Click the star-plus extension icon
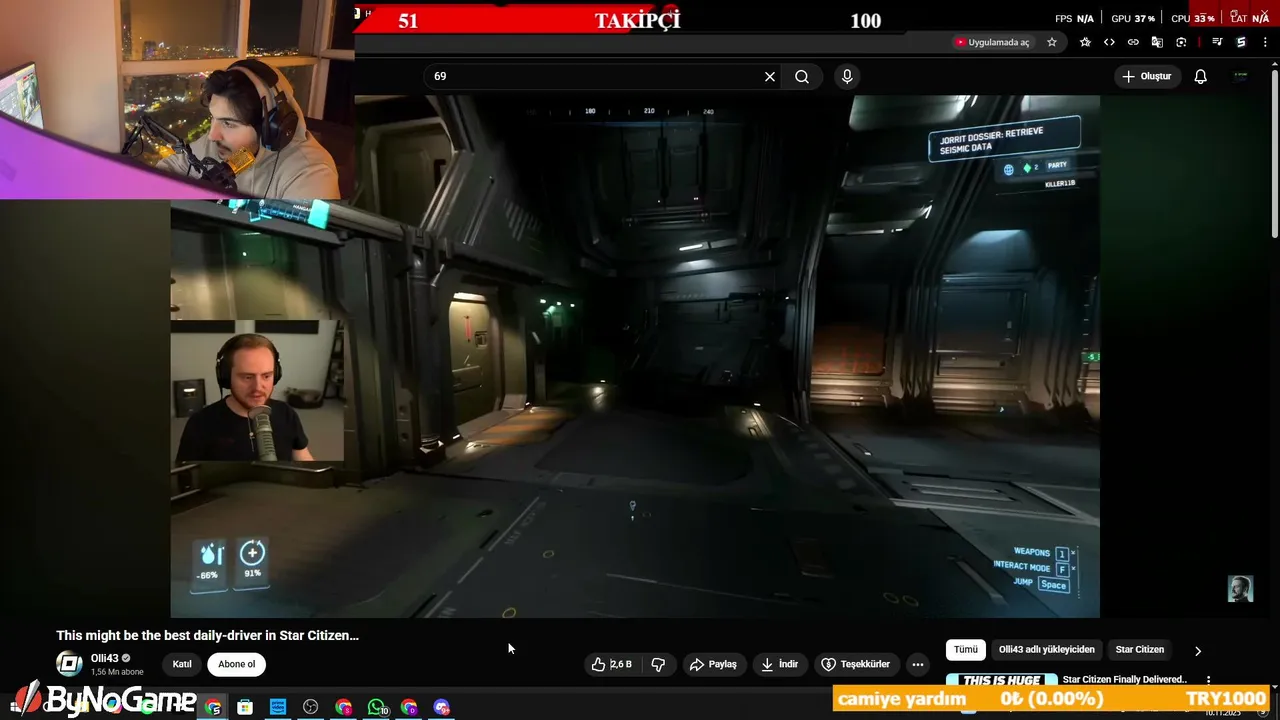This screenshot has width=1280, height=720. (x=1086, y=42)
